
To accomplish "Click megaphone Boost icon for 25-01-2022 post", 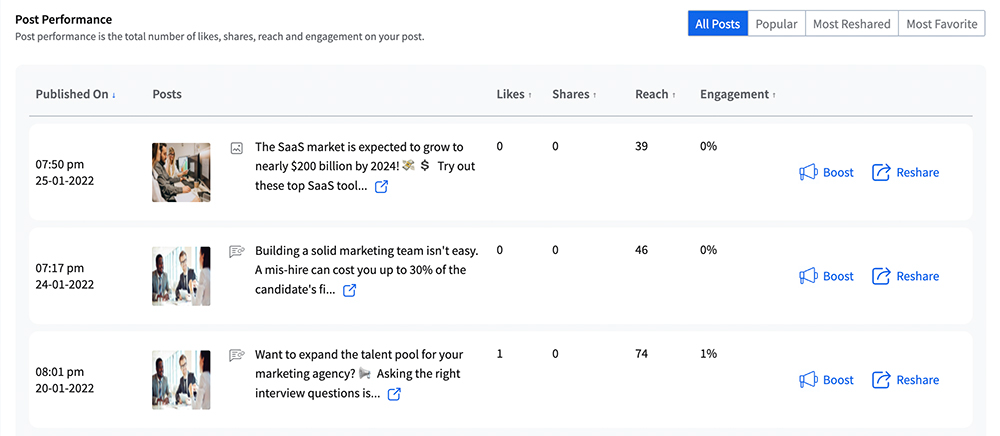I will [809, 173].
